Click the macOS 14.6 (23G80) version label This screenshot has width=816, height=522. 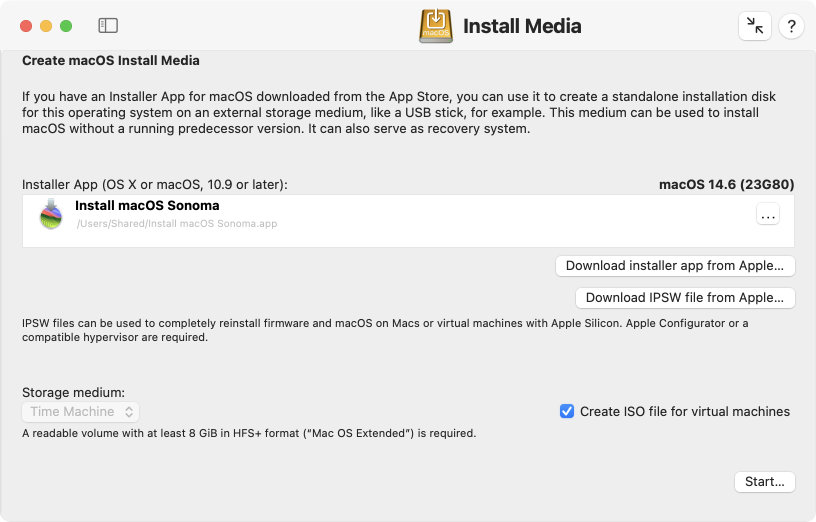(726, 185)
